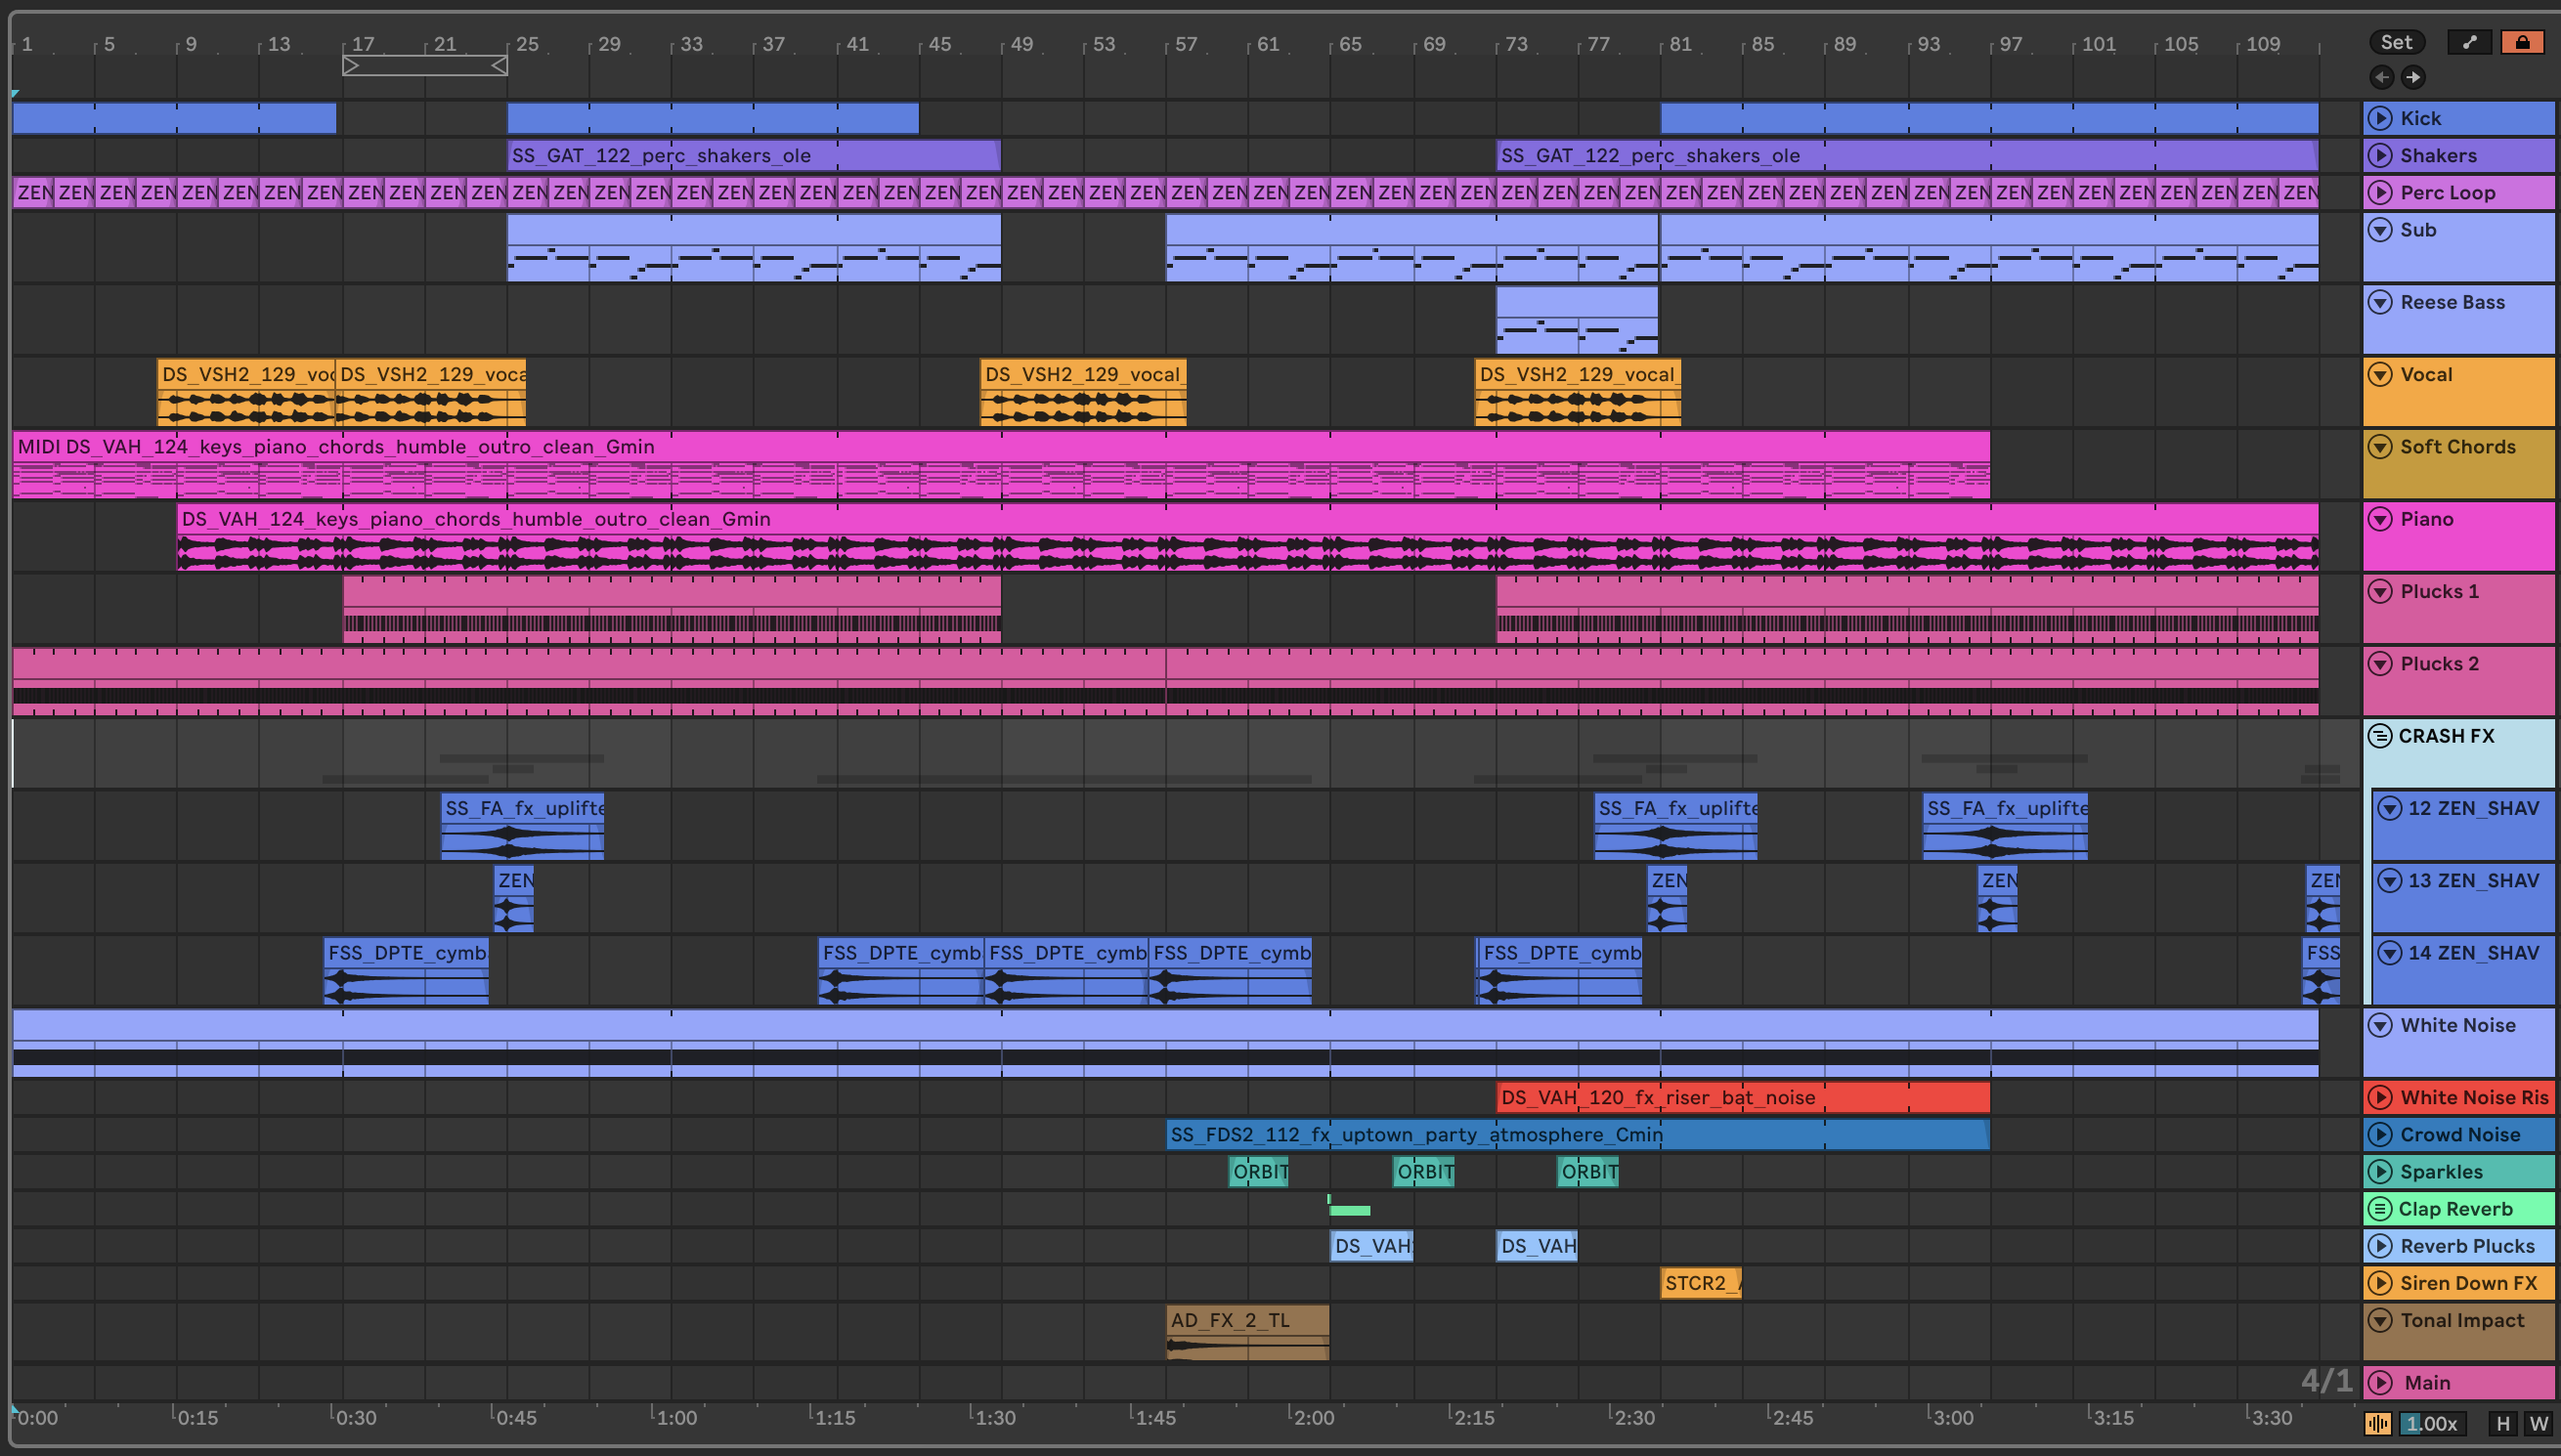Select the SS_FDS2_112_fx_uptown_party_atmosphere clip

(1578, 1134)
